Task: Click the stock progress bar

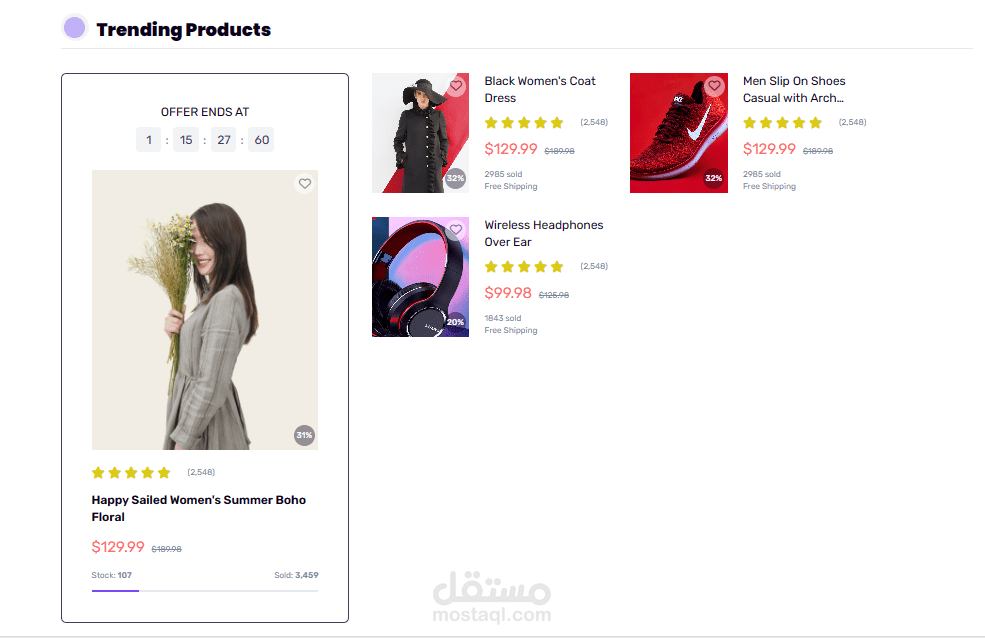Action: pos(204,591)
